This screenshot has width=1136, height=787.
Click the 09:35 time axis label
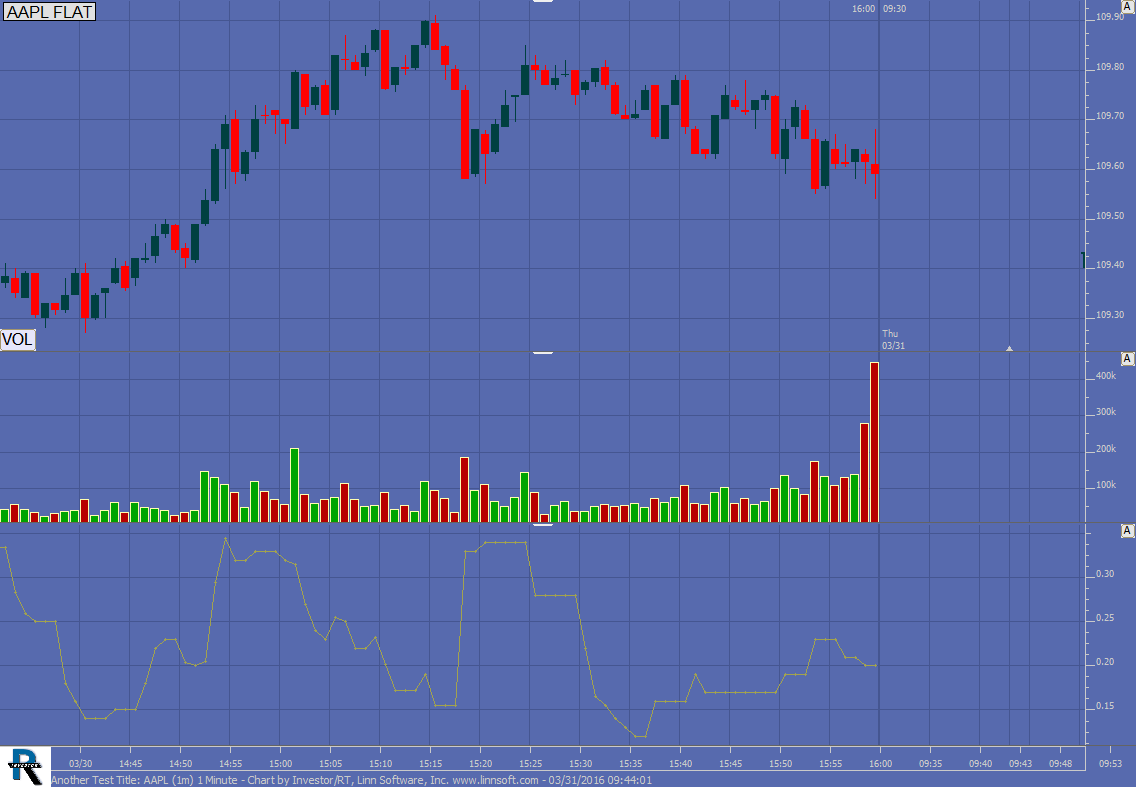pyautogui.click(x=930, y=764)
